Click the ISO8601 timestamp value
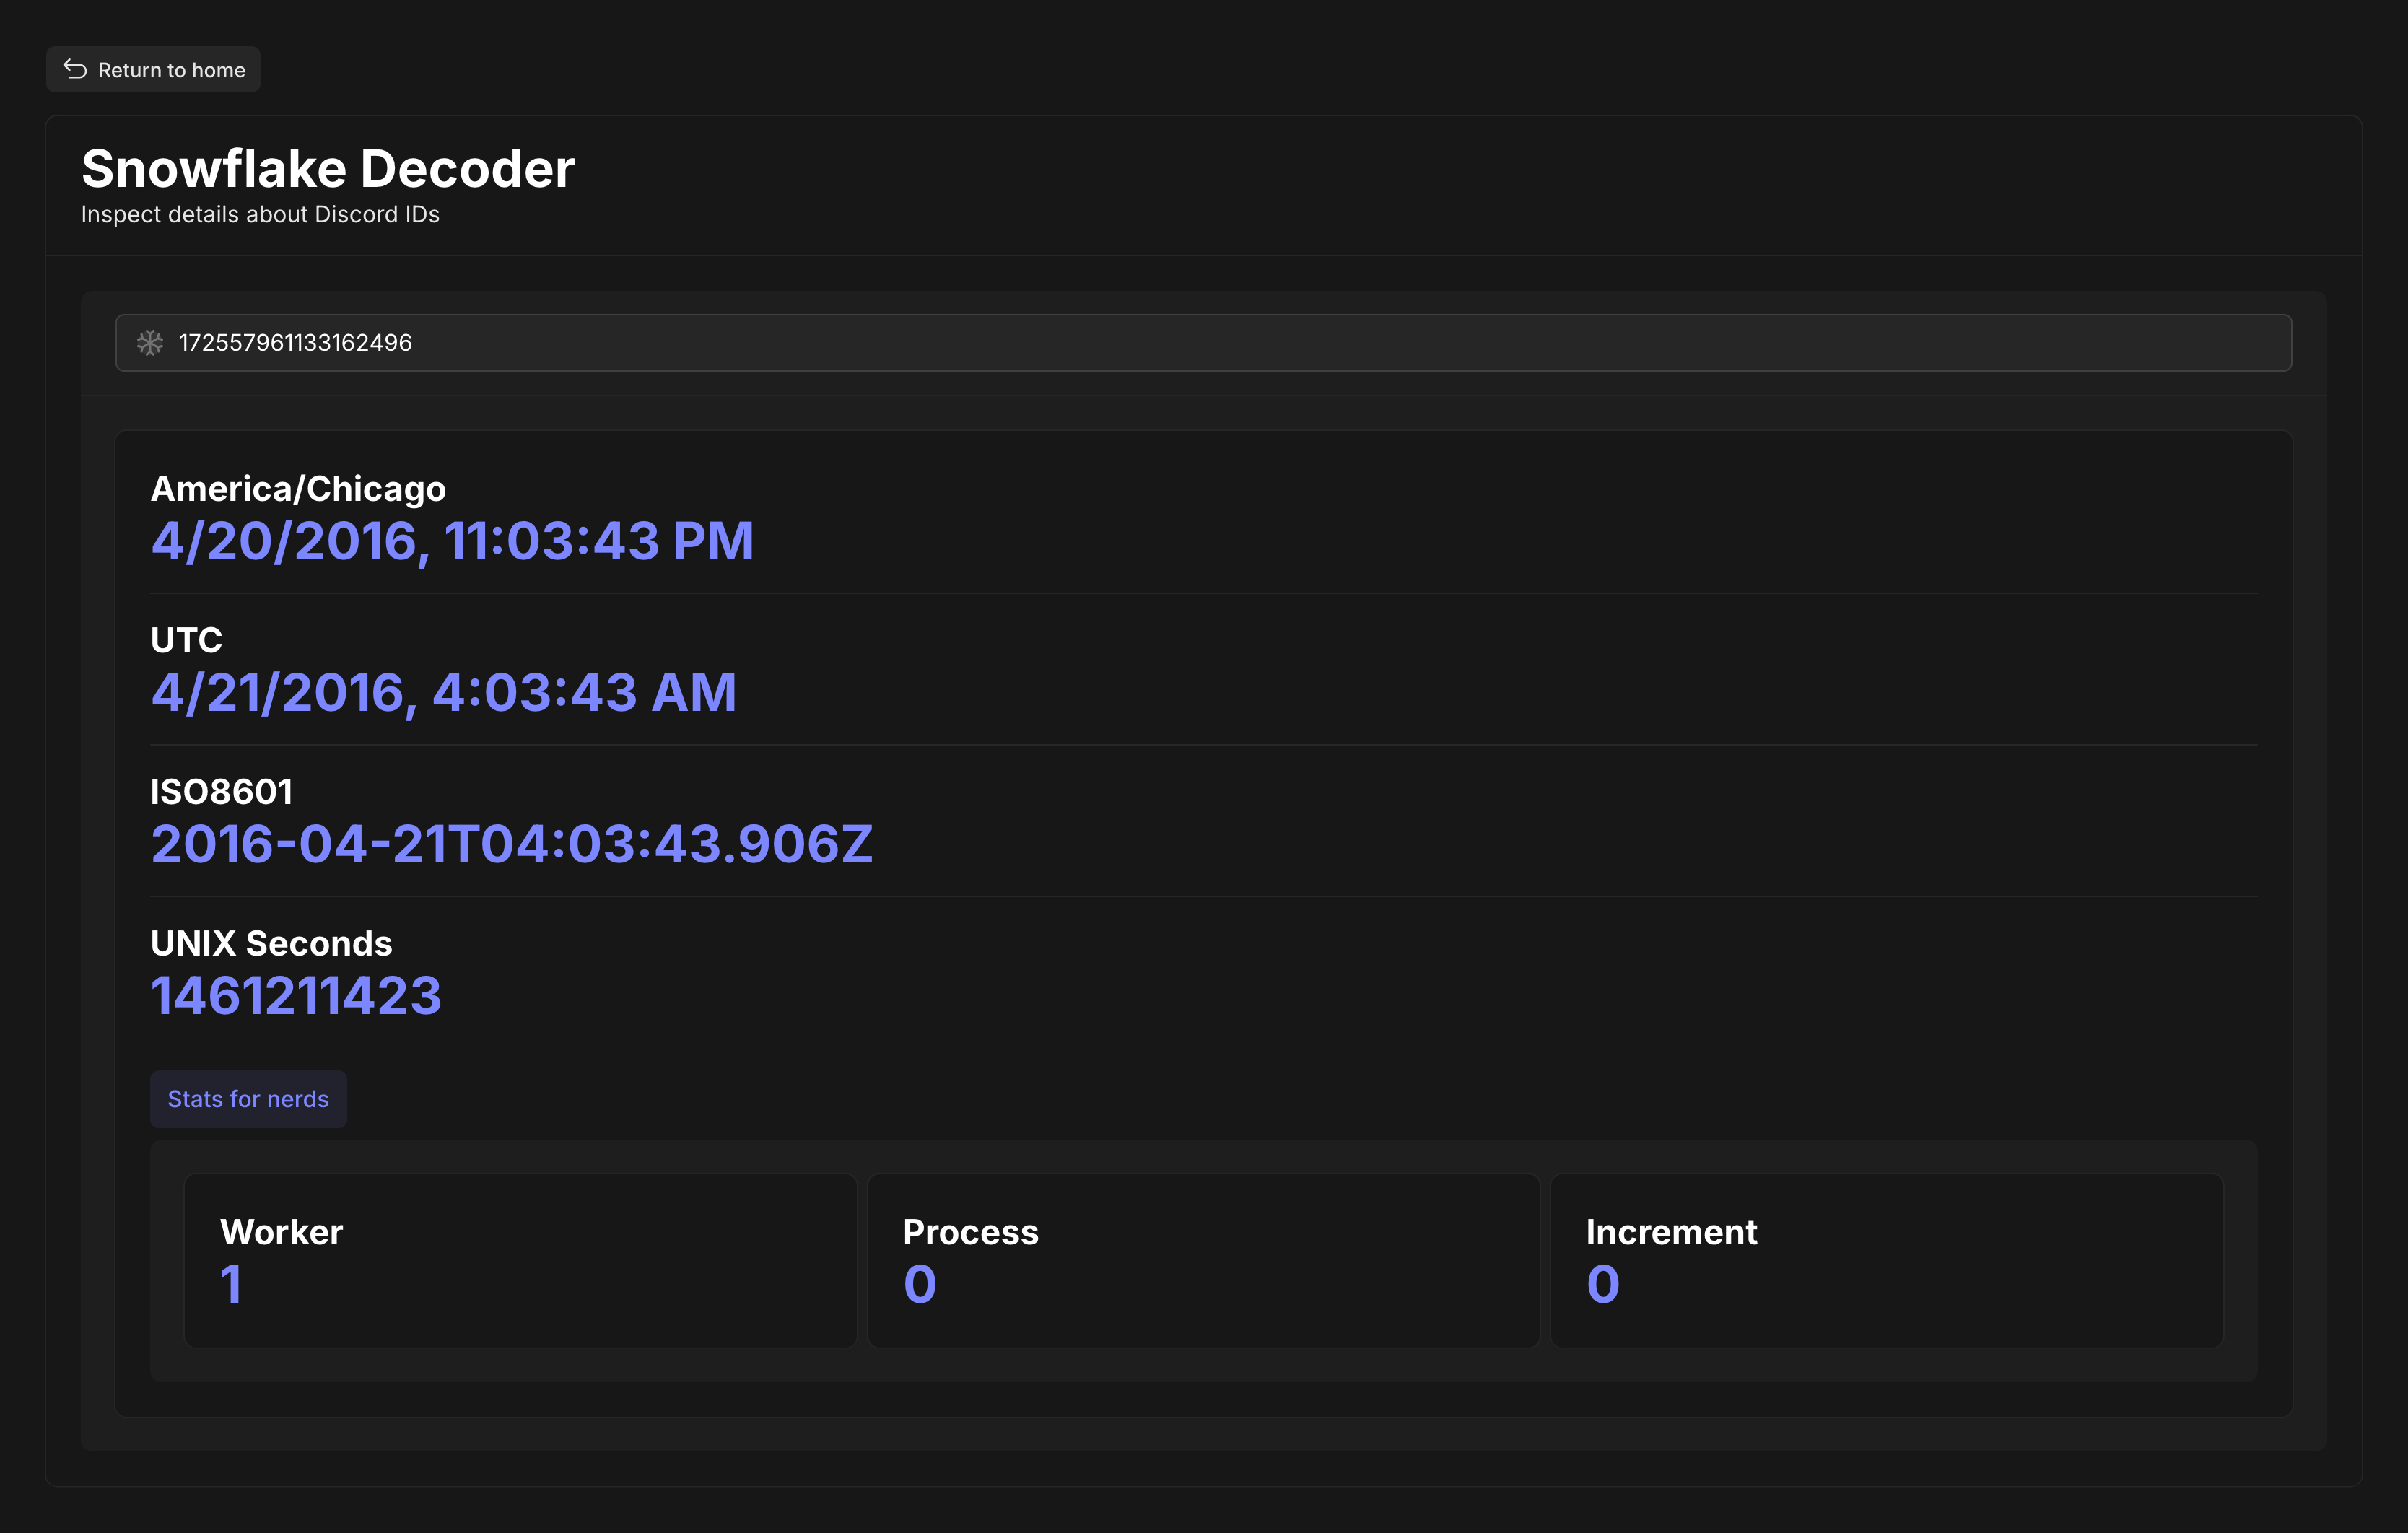Screen dimensions: 2408x1533 [x=511, y=844]
